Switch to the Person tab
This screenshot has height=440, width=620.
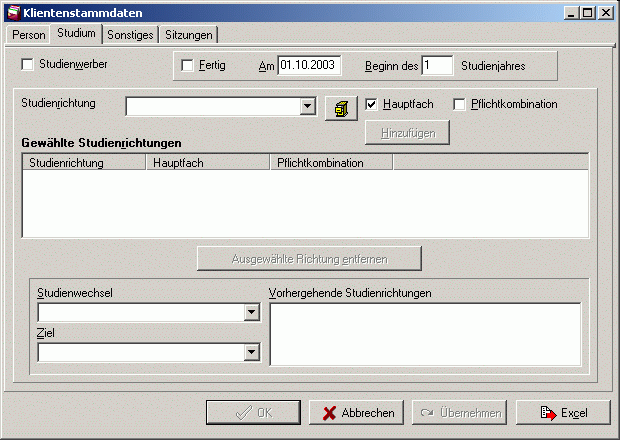[x=28, y=35]
